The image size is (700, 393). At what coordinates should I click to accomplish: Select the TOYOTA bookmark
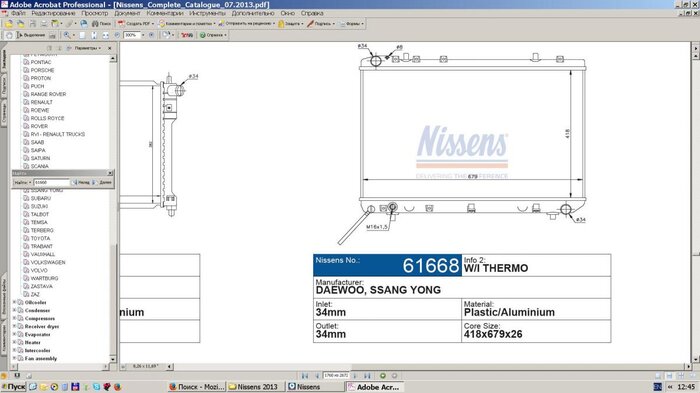[40, 238]
